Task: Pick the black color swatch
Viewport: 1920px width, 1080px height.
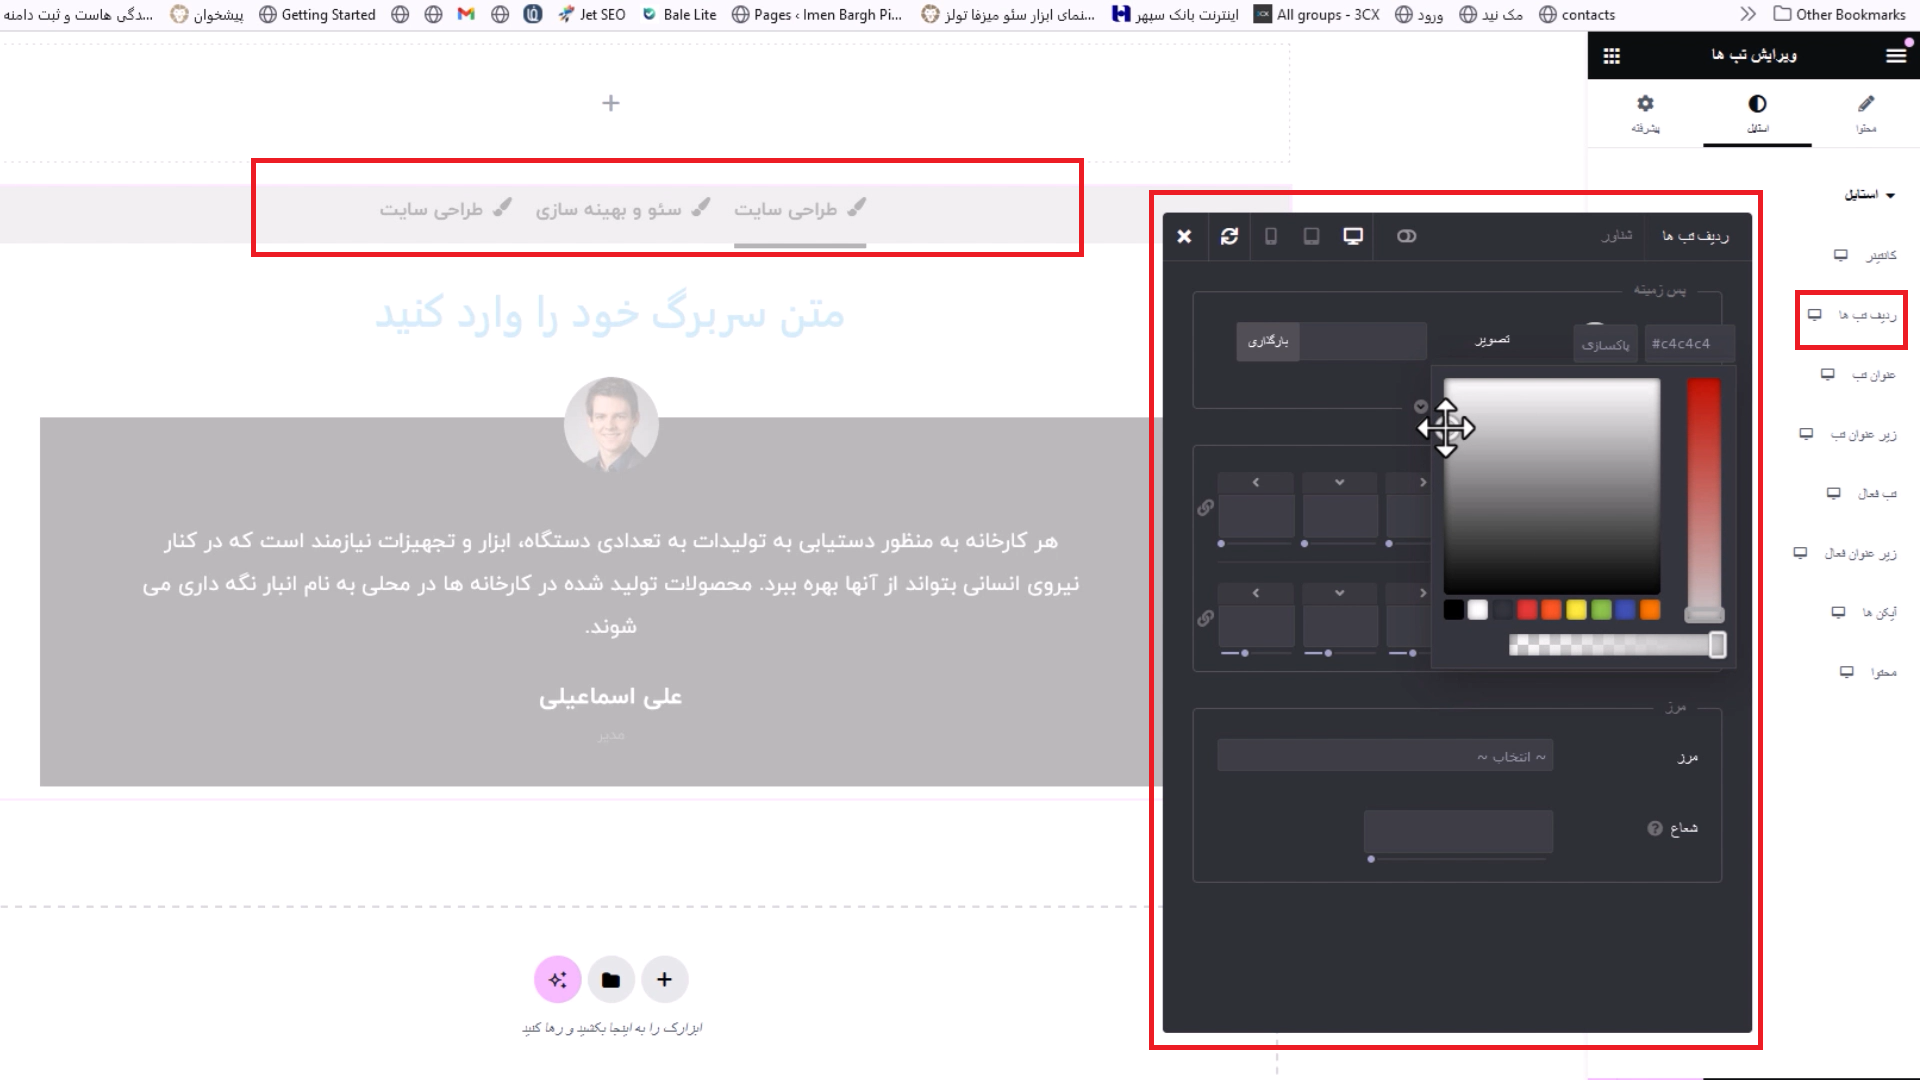Action: [x=1454, y=610]
